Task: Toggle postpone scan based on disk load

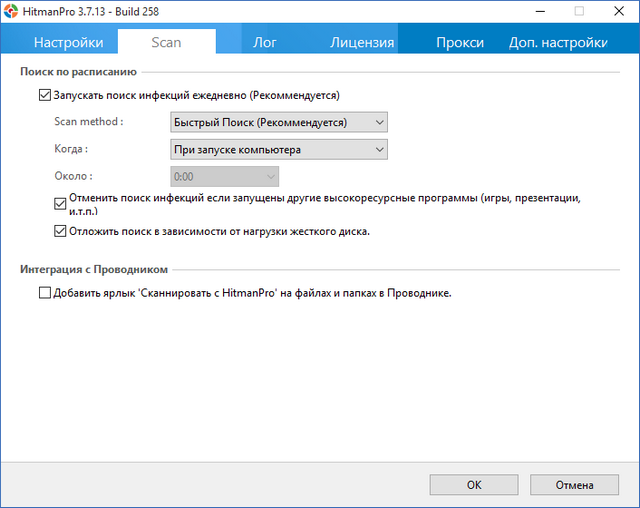Action: click(60, 231)
